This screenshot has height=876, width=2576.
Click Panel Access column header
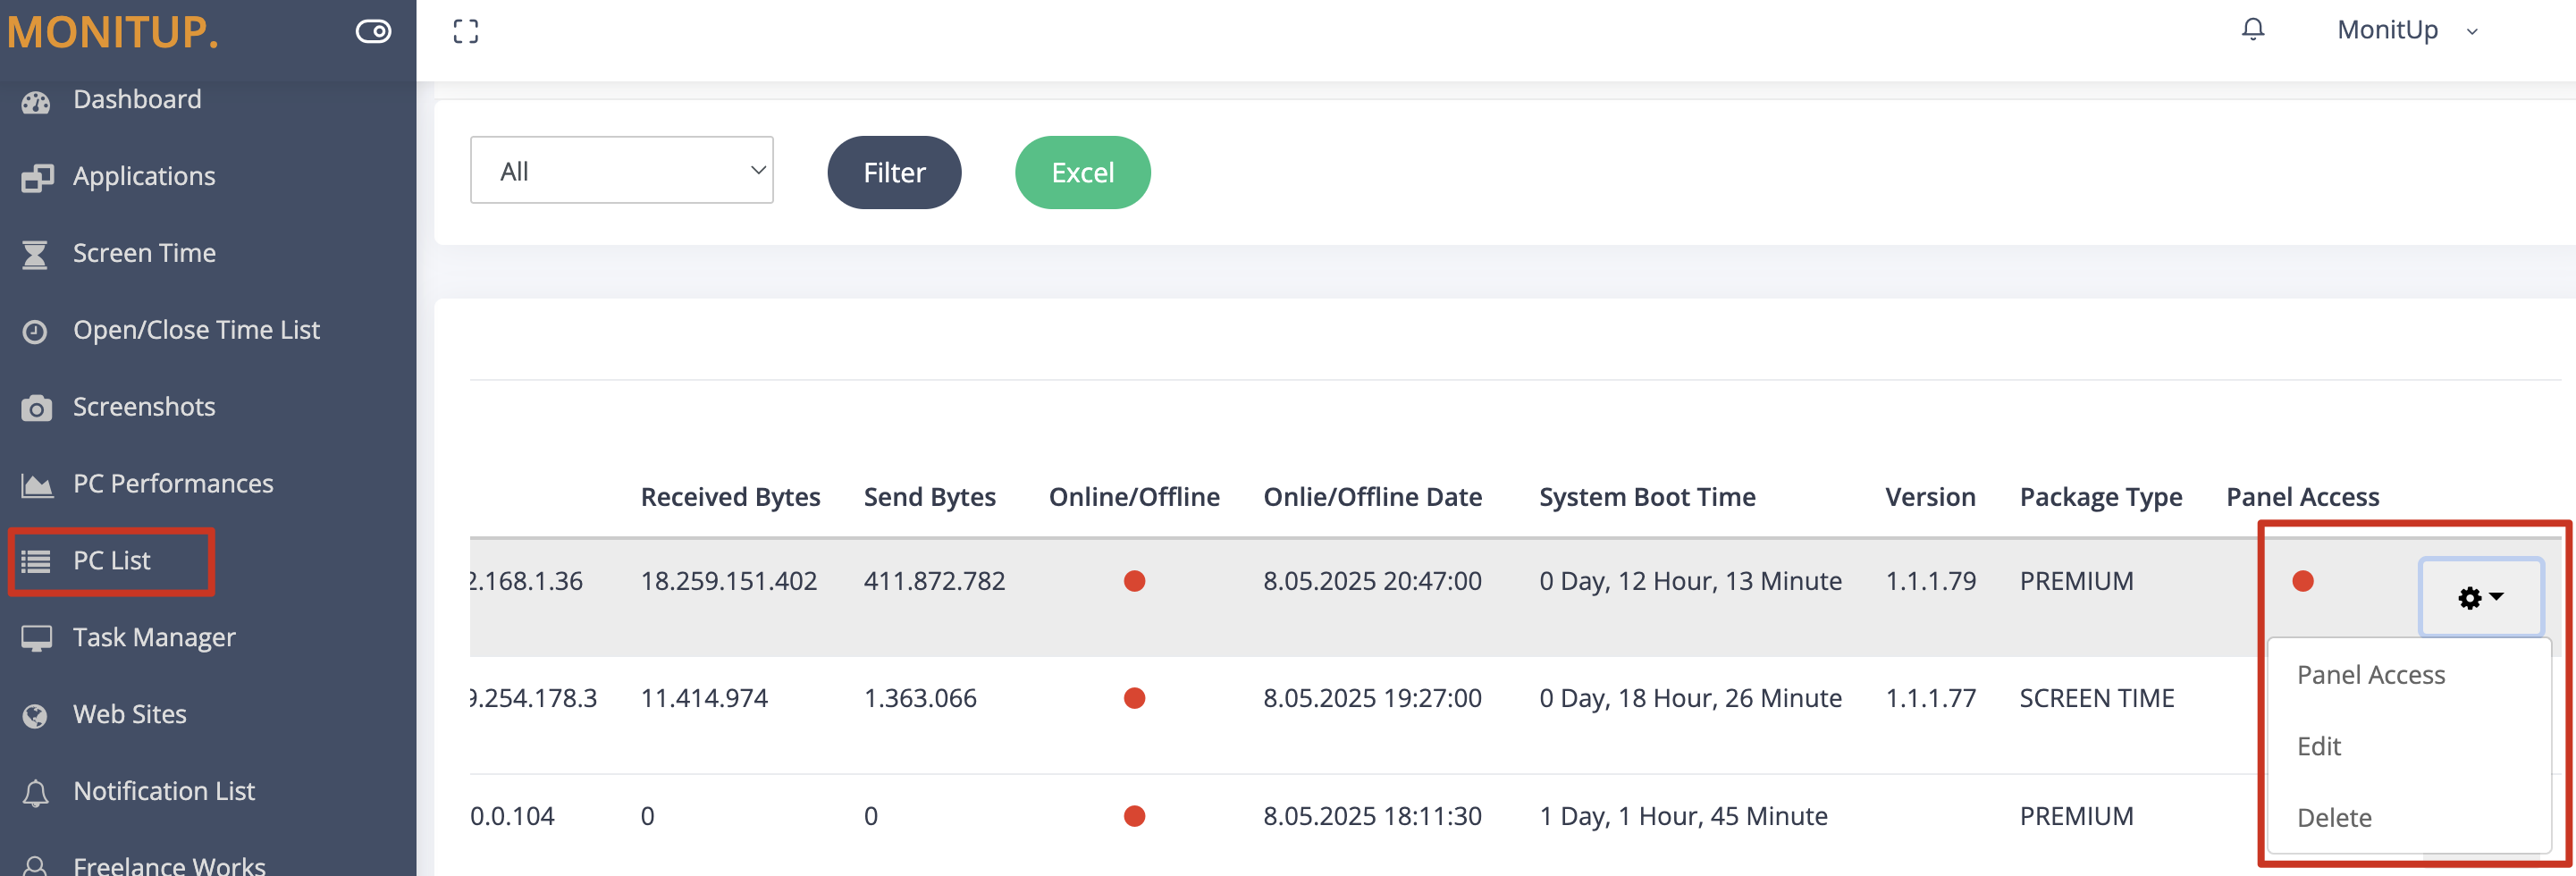click(2302, 497)
